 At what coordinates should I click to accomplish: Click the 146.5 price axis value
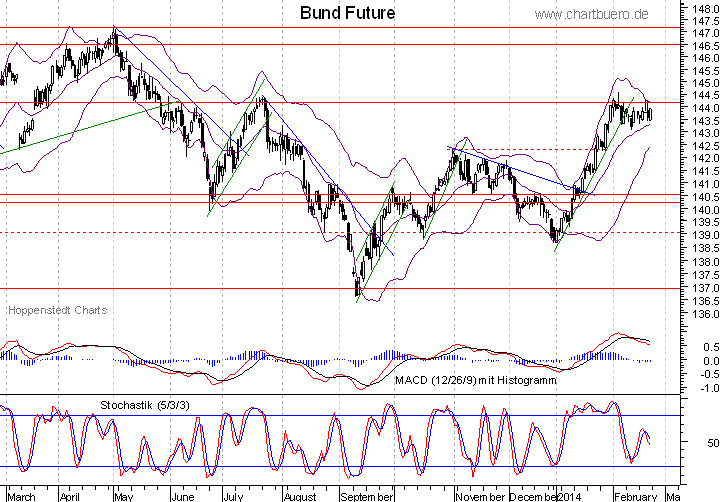tap(706, 46)
